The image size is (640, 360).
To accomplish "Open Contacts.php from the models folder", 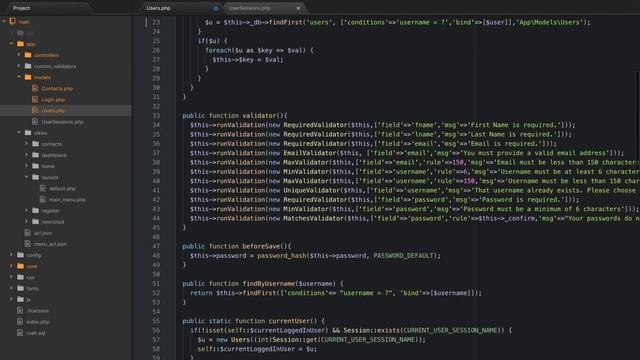I will click(57, 89).
